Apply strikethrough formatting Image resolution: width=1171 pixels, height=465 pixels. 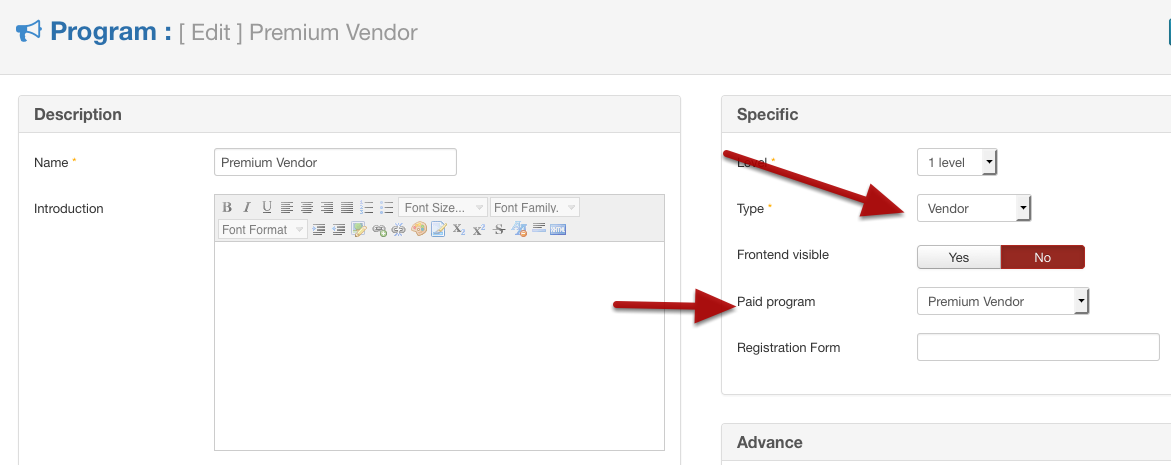click(500, 230)
